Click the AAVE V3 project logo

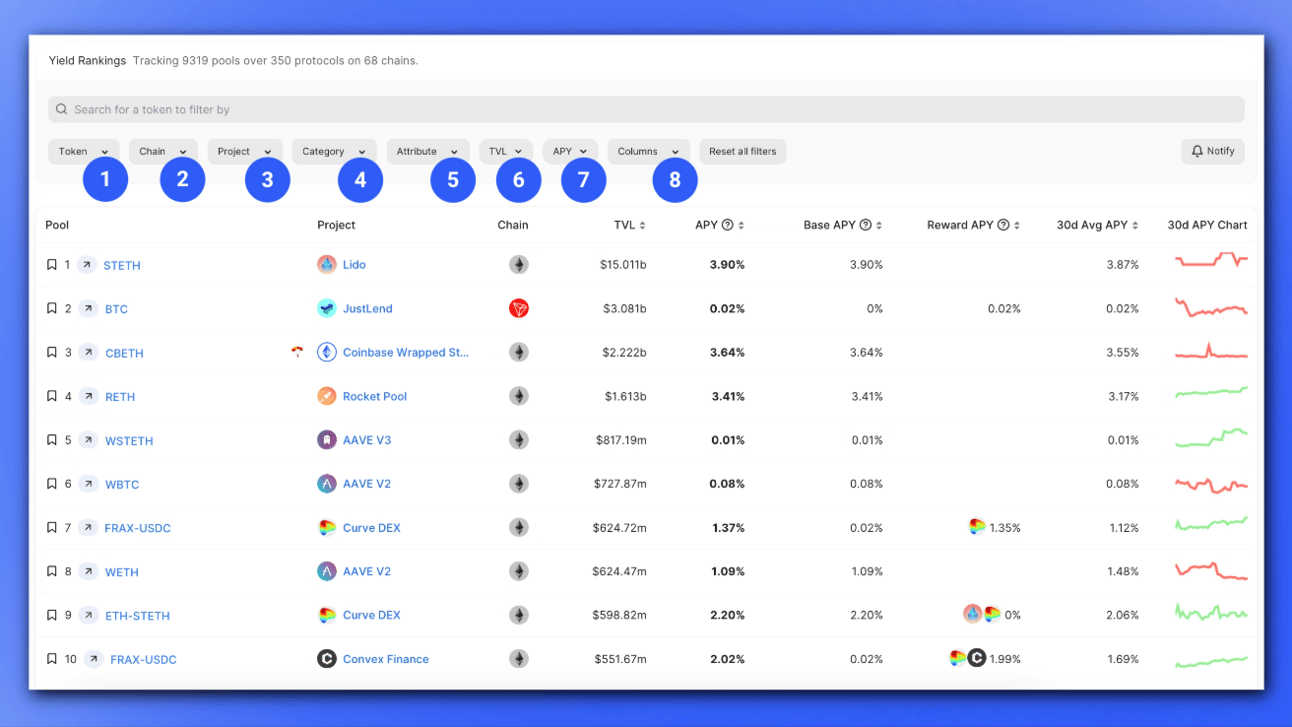326,440
